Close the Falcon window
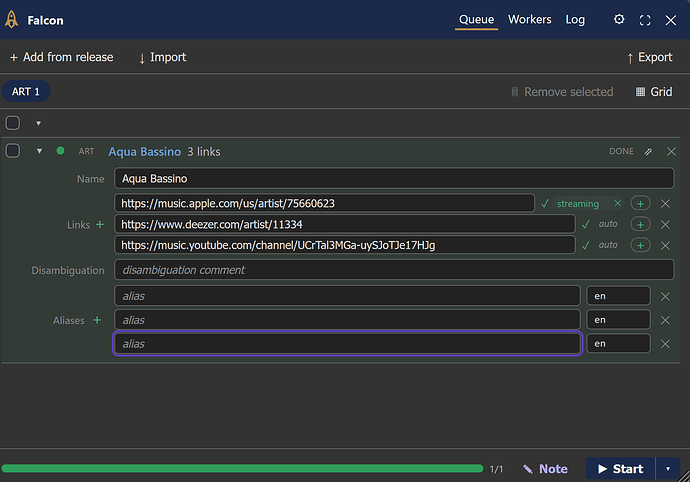 [x=671, y=20]
